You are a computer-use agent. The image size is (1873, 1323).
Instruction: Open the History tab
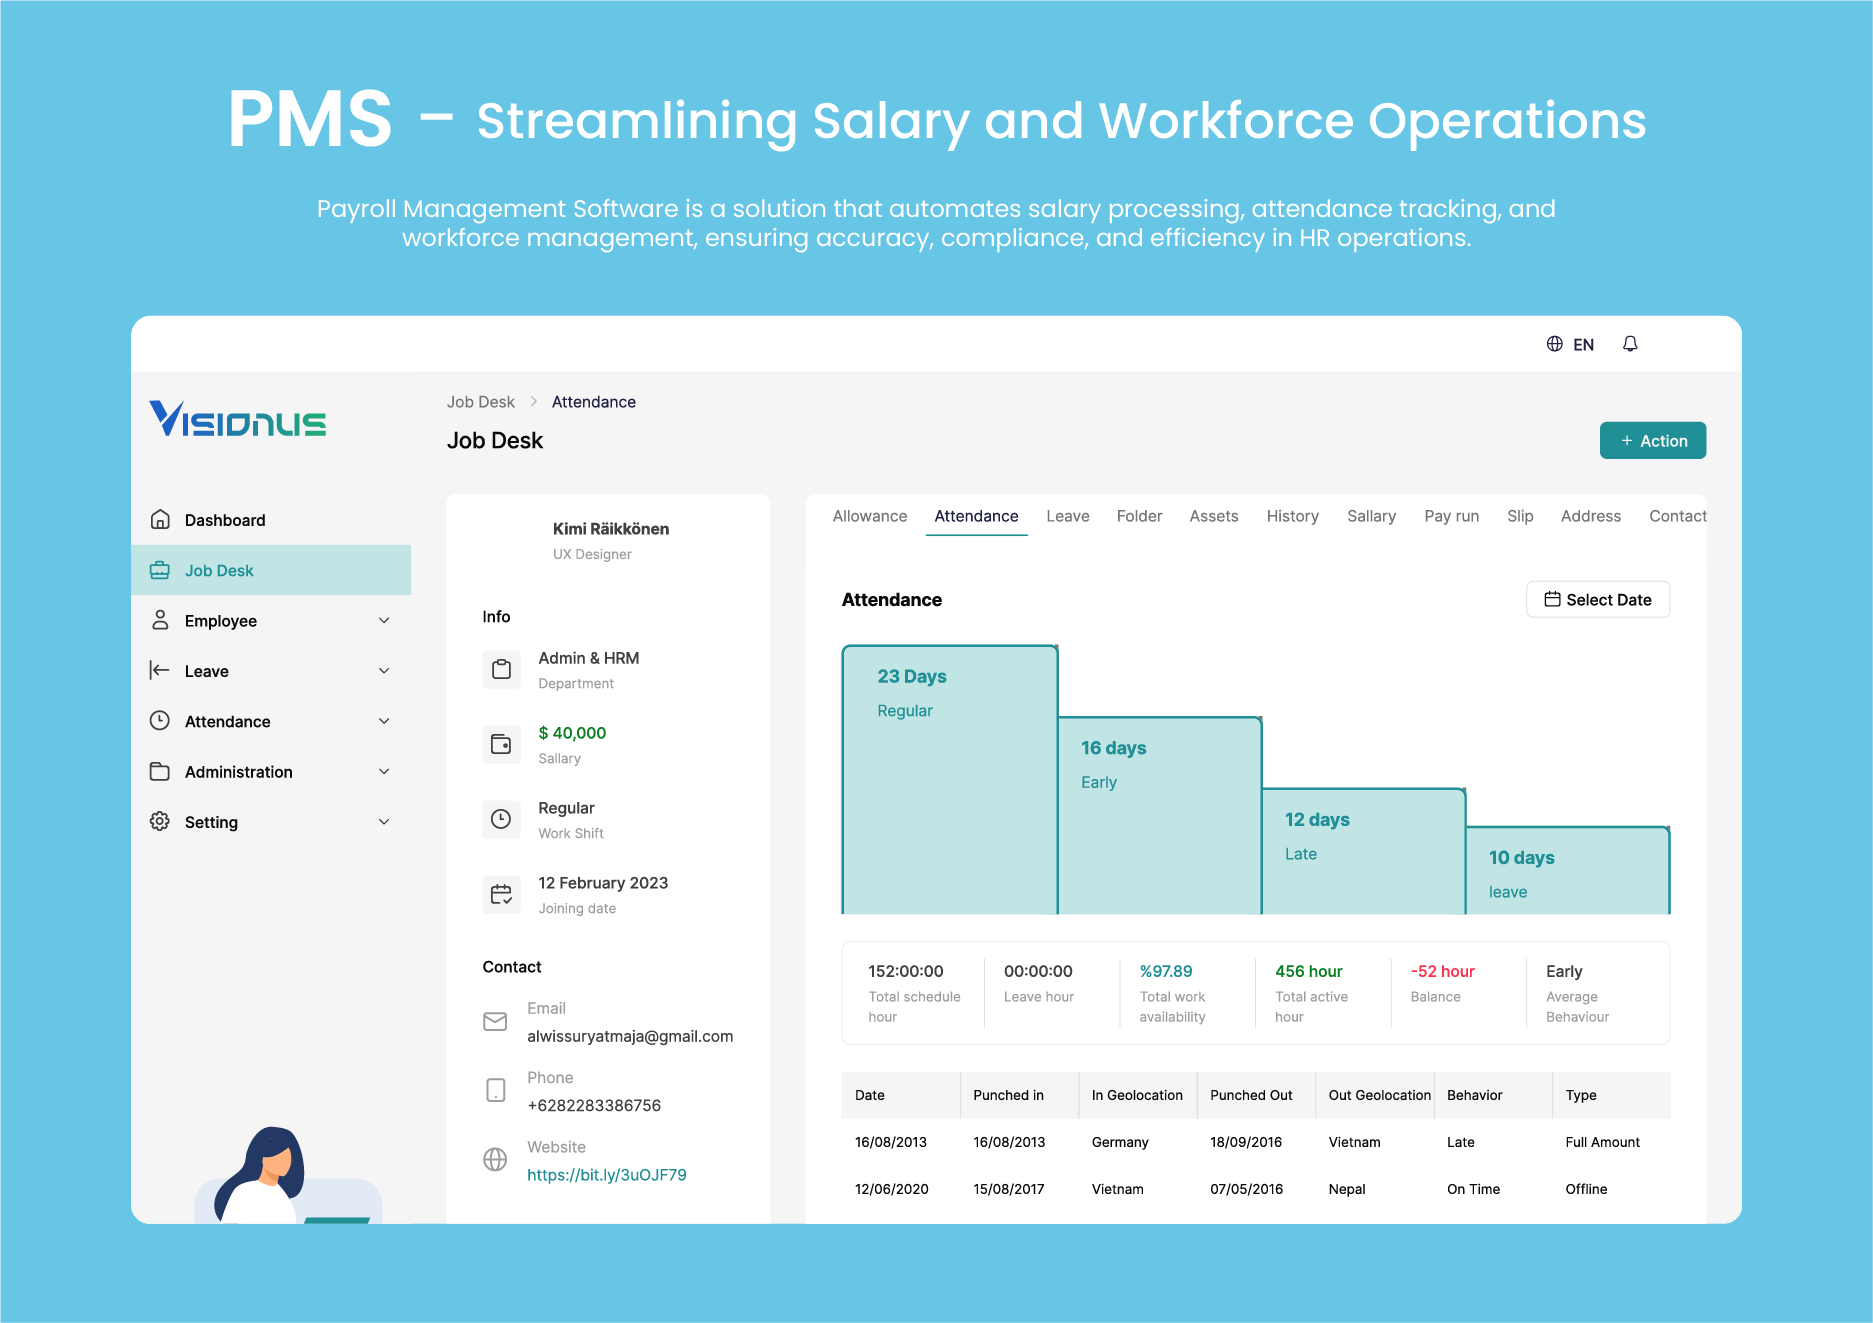click(x=1292, y=516)
